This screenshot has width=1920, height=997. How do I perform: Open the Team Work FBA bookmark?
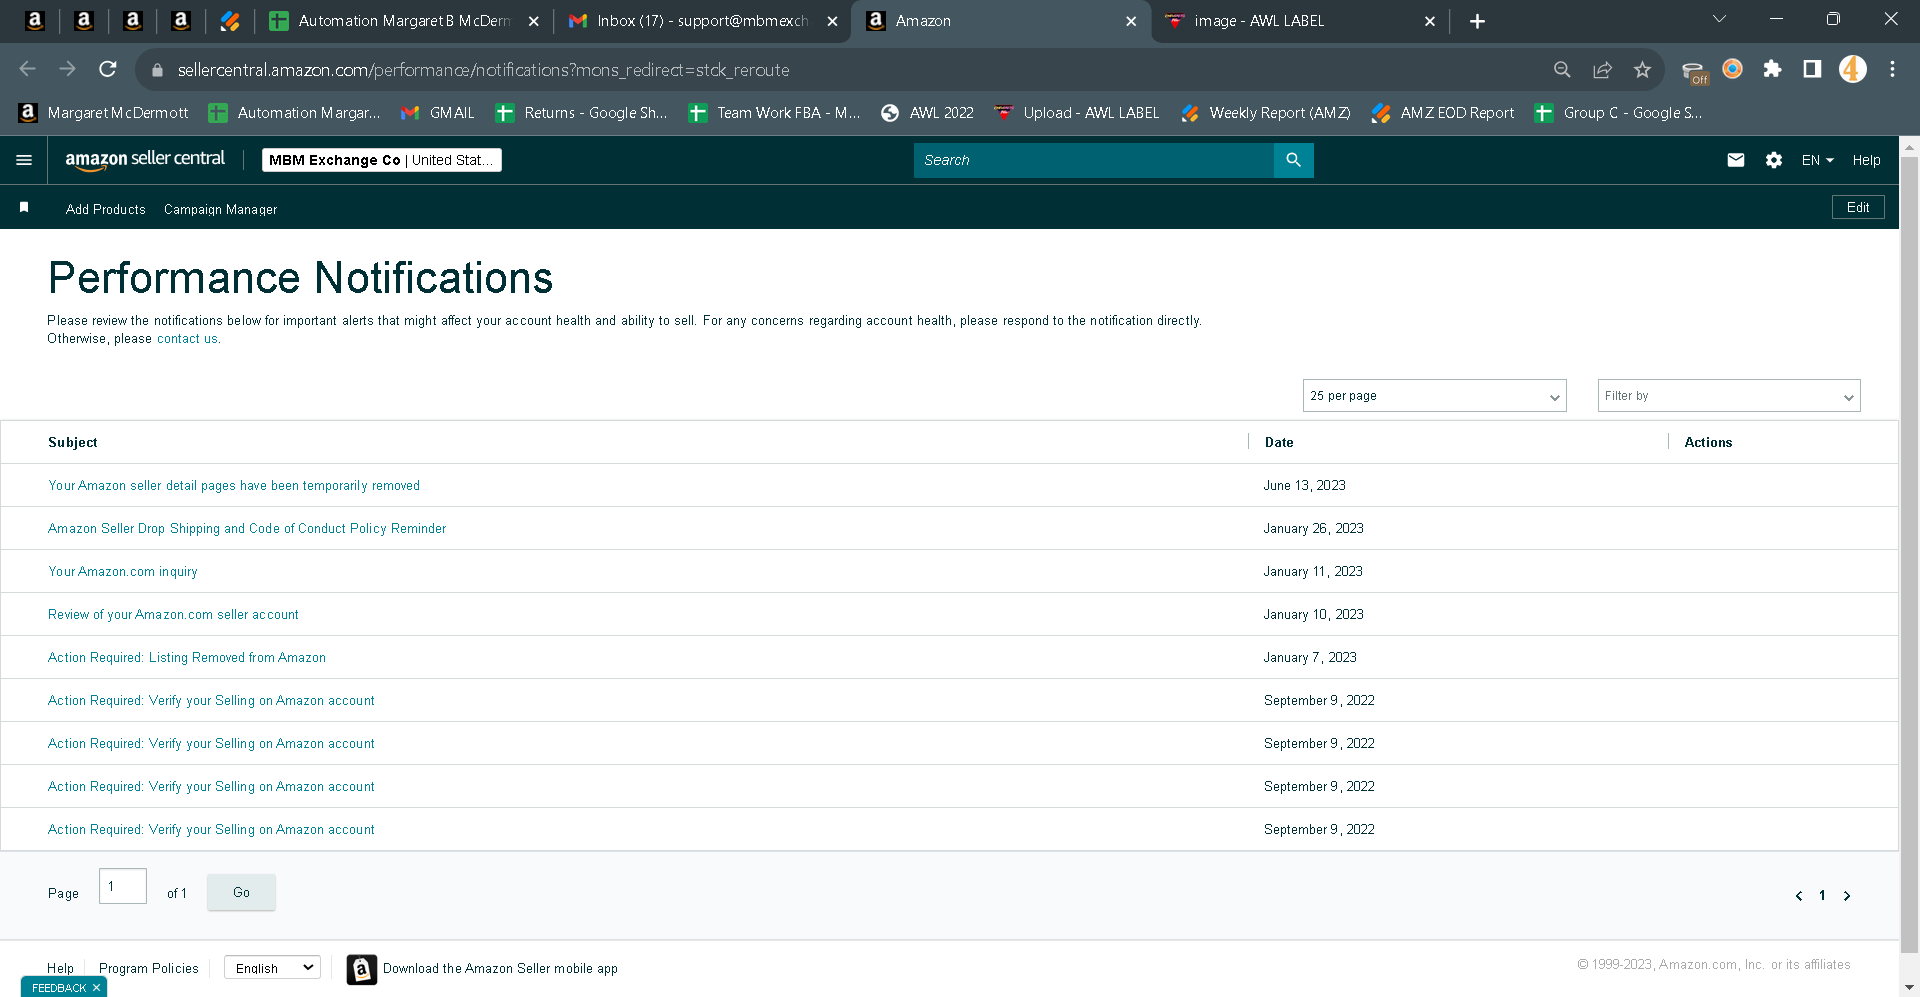(x=774, y=113)
